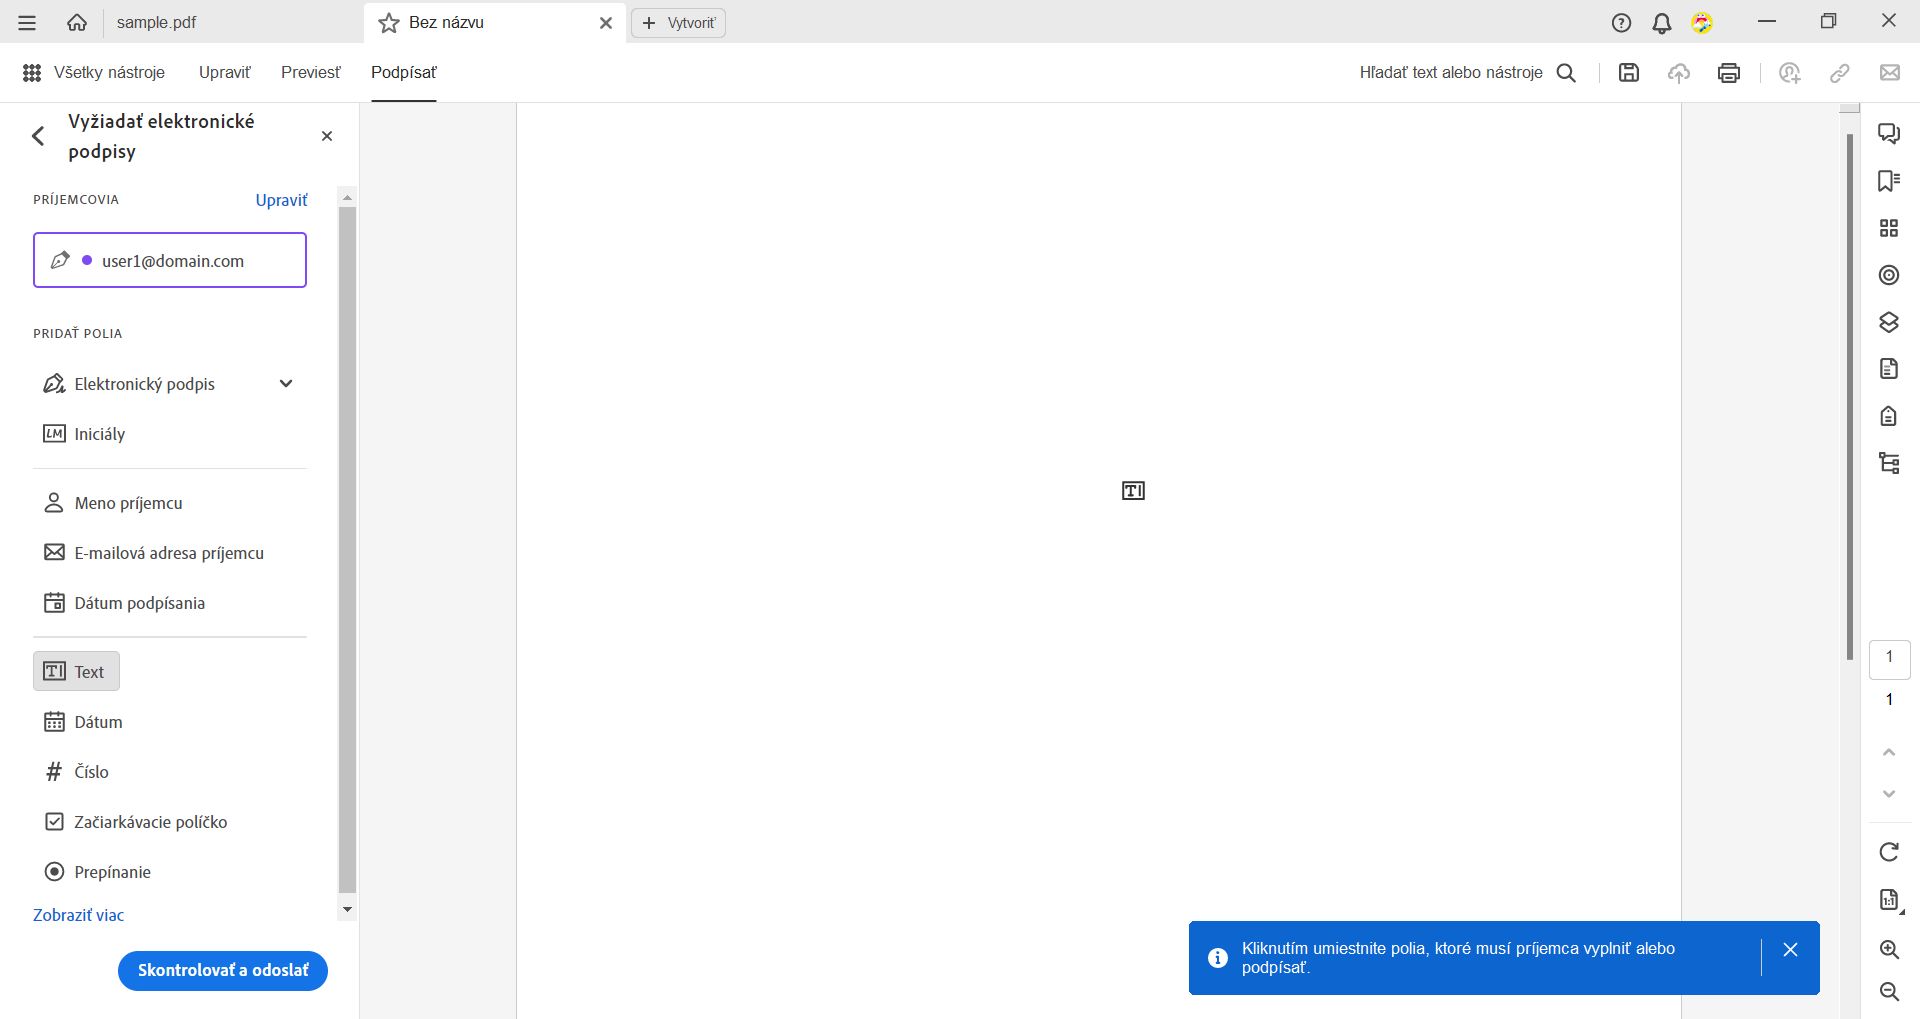Click the left panel scrollbar
This screenshot has height=1019, width=1920.
point(348,548)
